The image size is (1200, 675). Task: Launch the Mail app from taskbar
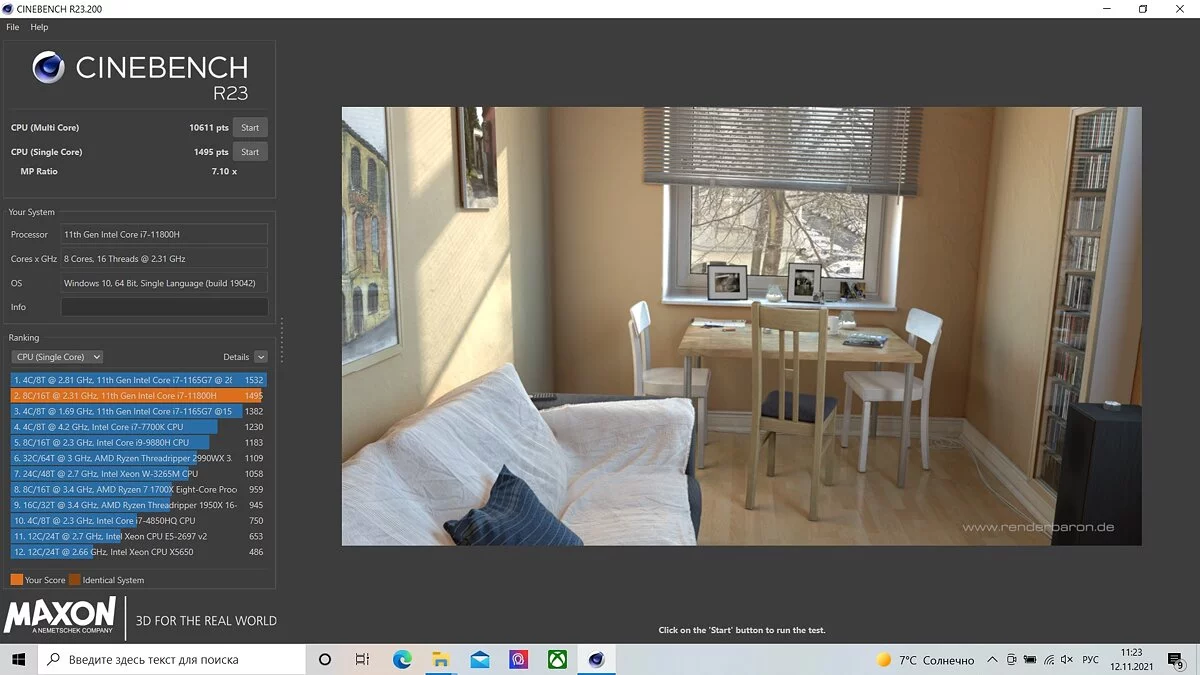click(x=479, y=660)
